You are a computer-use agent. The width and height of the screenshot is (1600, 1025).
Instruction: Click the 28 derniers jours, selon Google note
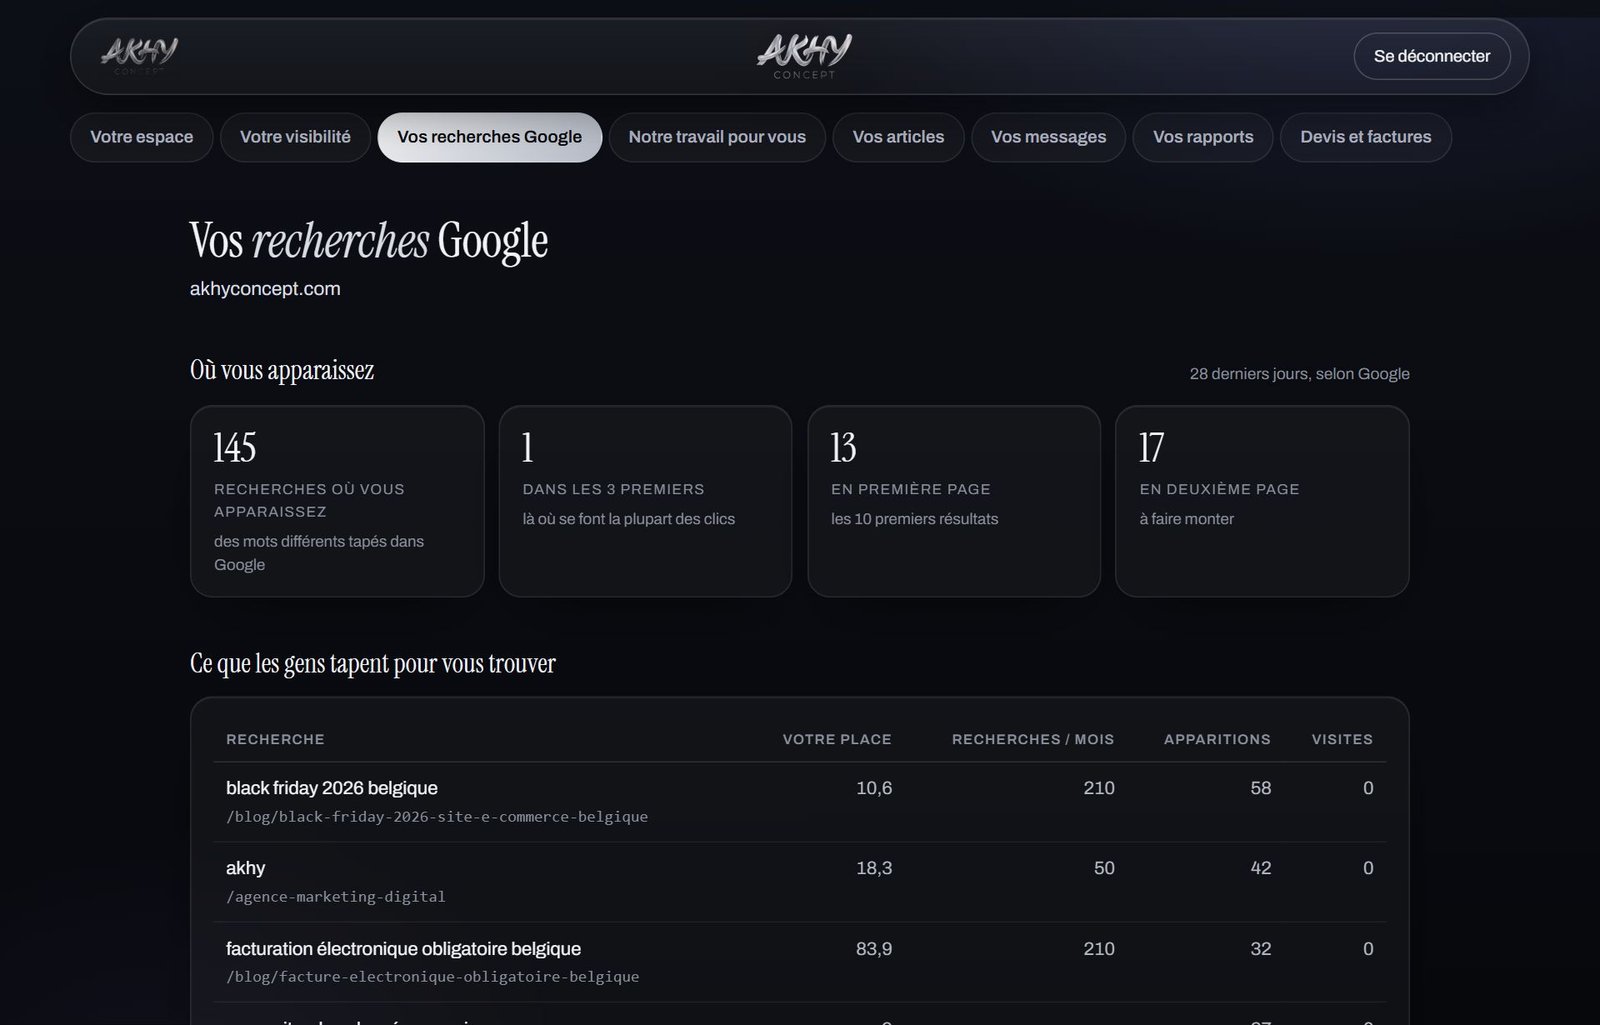[1299, 374]
